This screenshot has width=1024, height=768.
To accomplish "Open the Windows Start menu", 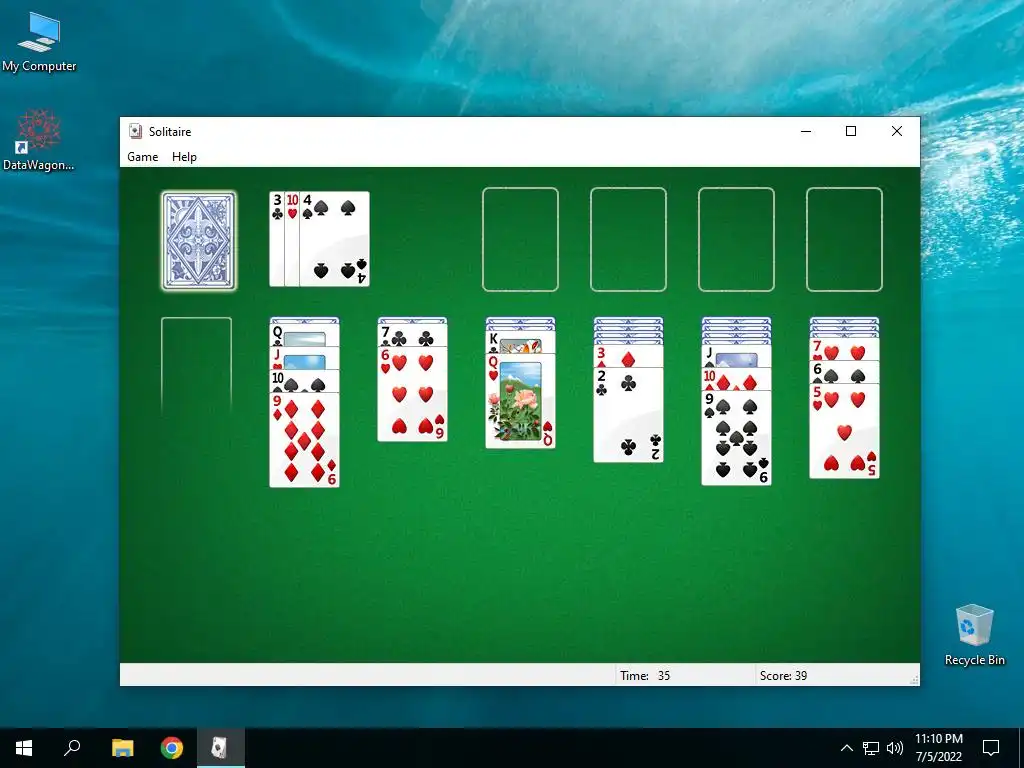I will point(24,748).
